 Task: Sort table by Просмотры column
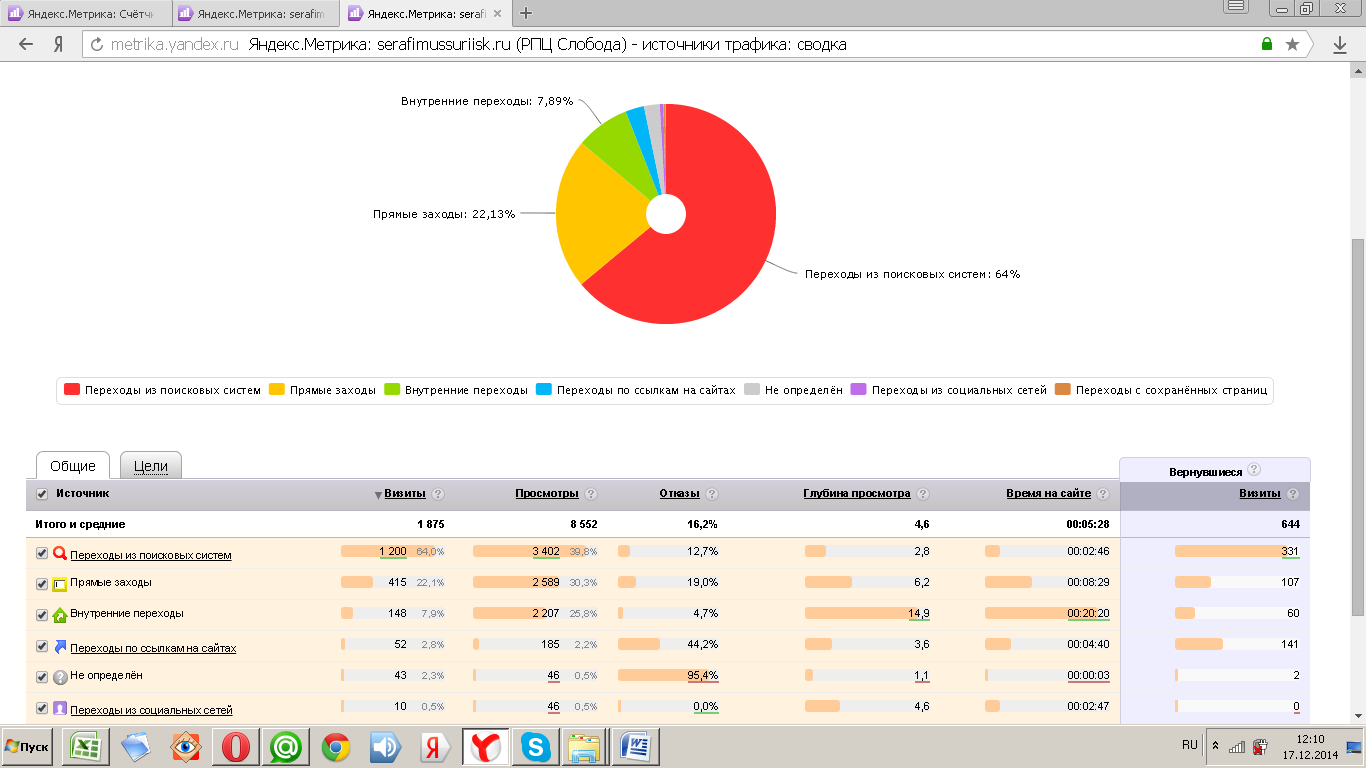point(547,494)
